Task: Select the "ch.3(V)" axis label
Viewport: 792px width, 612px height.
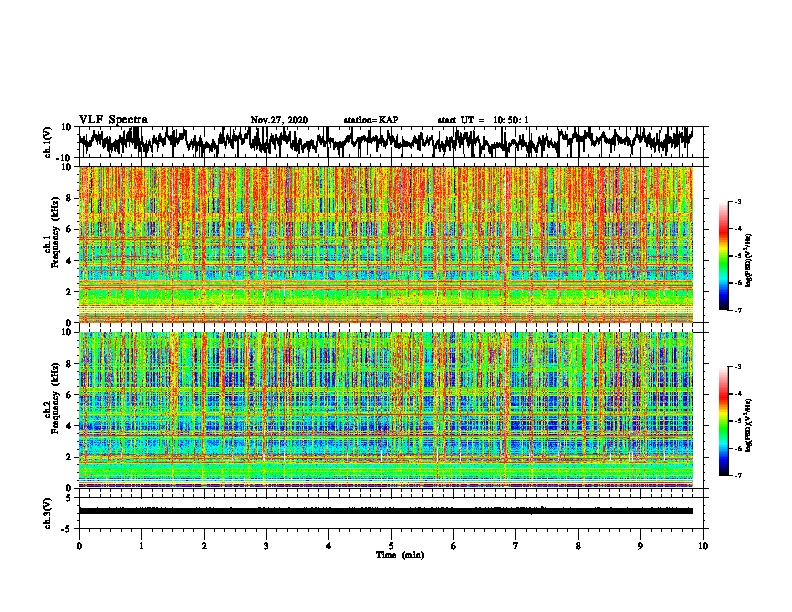Action: click(x=48, y=514)
